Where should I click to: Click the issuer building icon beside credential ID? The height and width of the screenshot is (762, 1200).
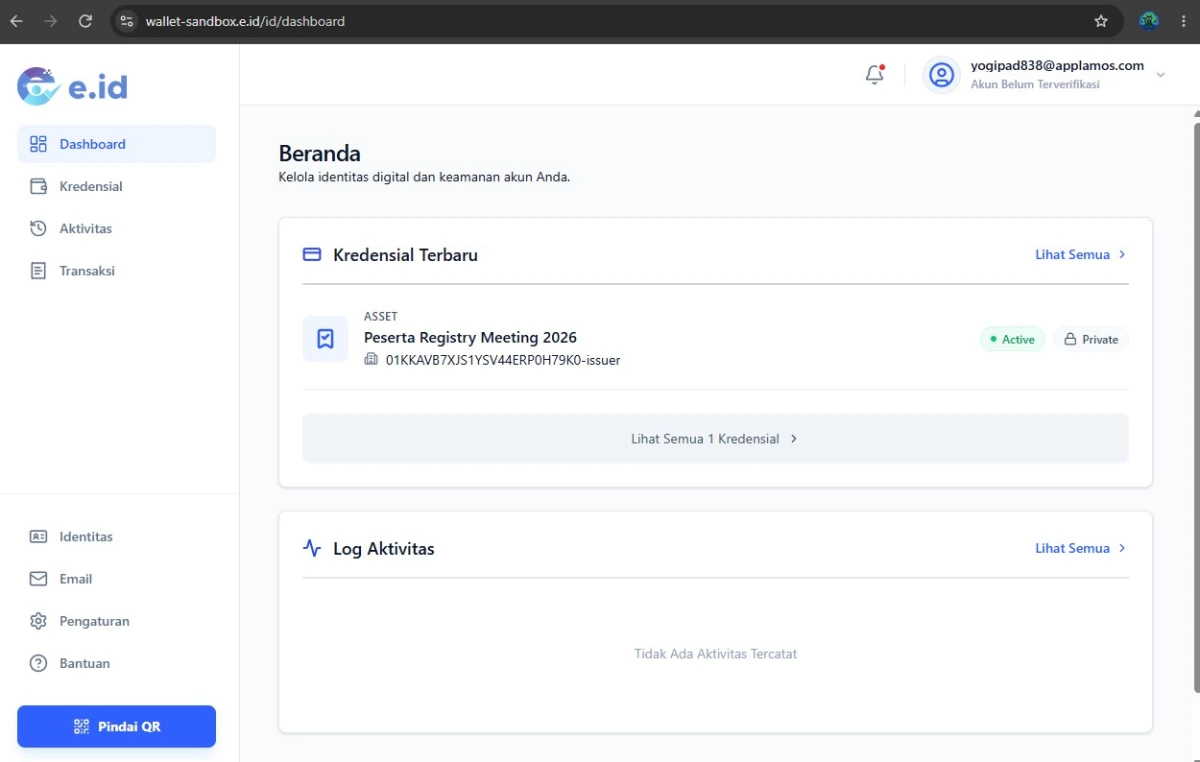tap(371, 360)
